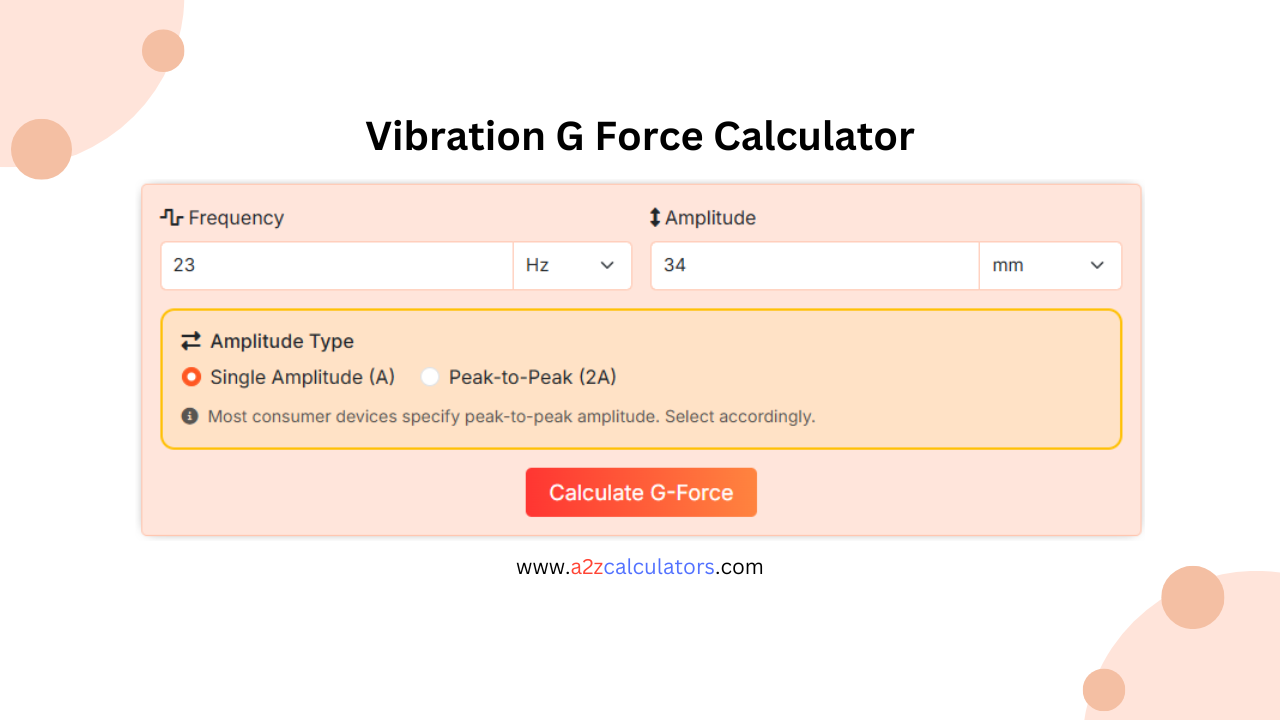This screenshot has width=1280, height=720.
Task: Click the swap arrows icon near Amplitude Type
Action: pos(190,341)
